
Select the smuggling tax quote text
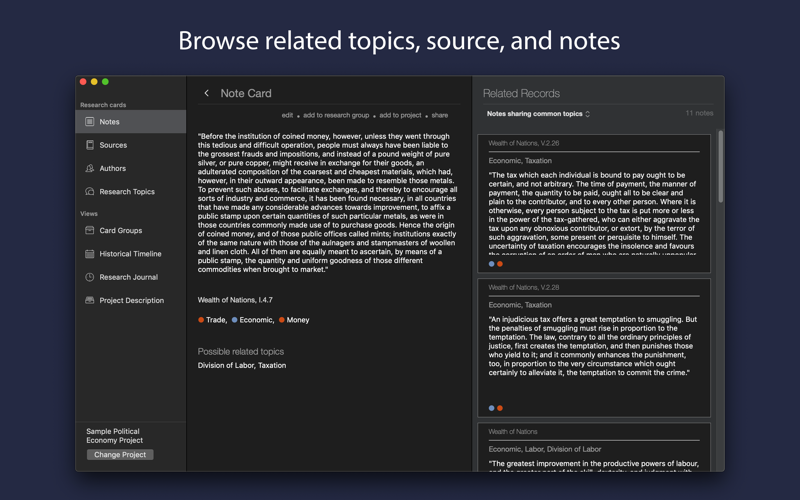593,346
